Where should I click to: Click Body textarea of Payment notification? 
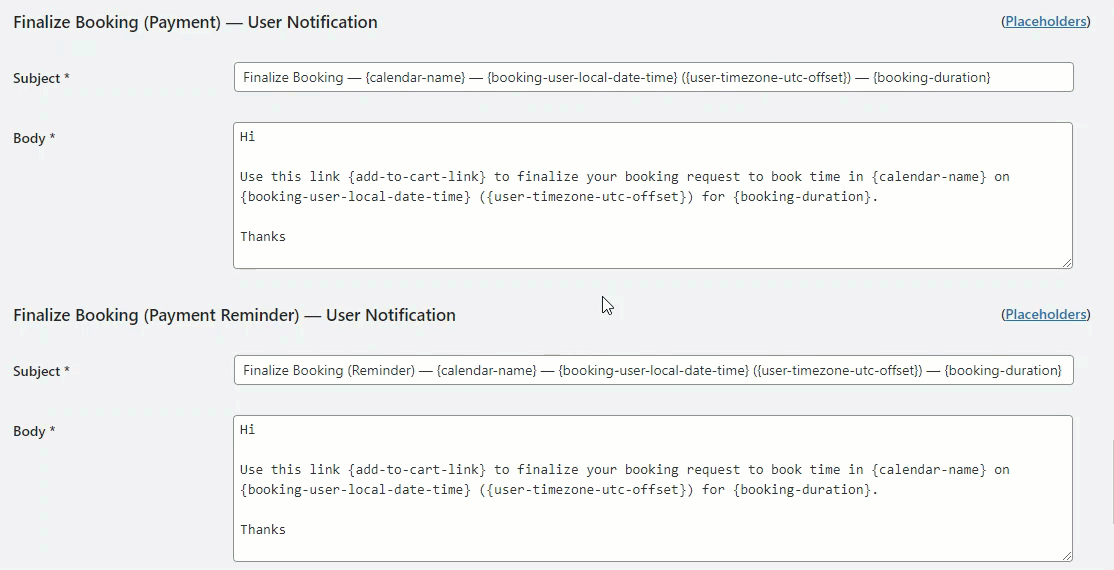pos(653,195)
